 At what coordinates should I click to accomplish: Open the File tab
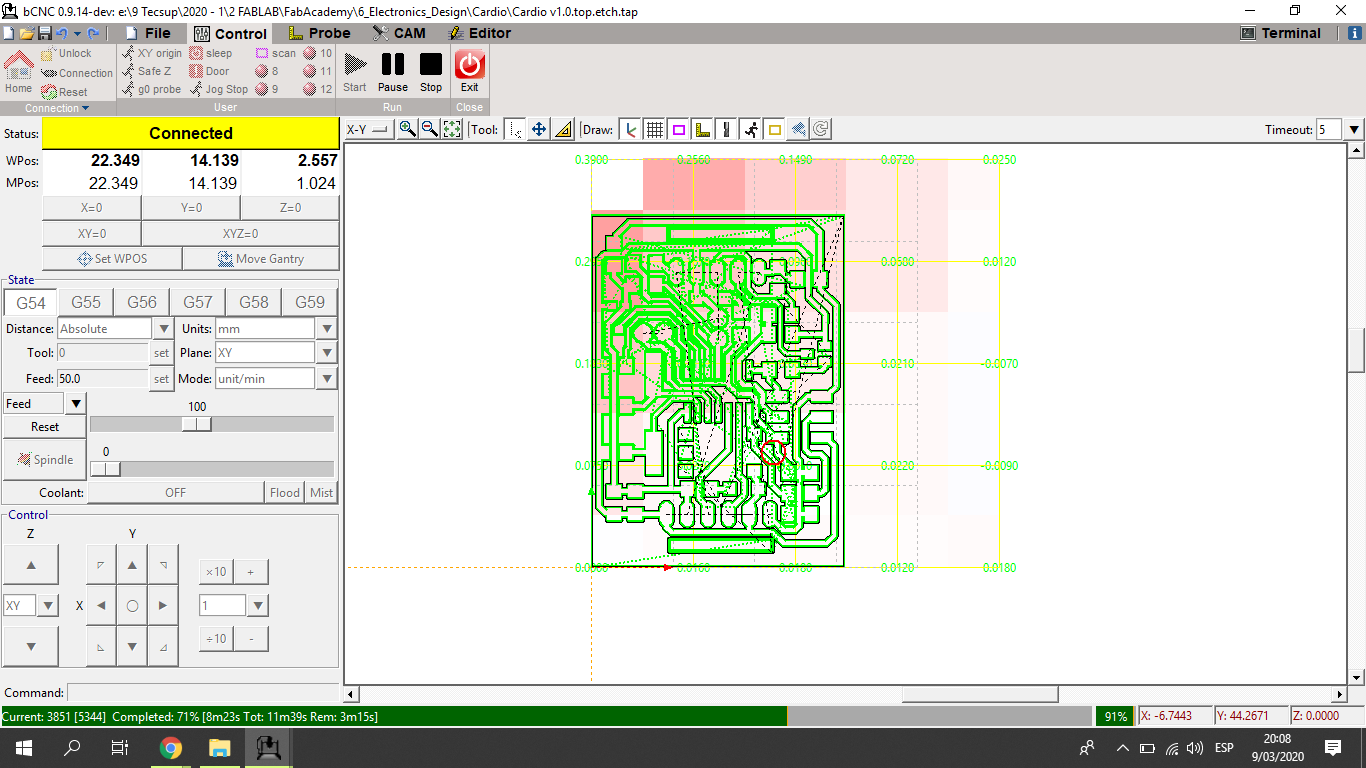click(x=147, y=33)
